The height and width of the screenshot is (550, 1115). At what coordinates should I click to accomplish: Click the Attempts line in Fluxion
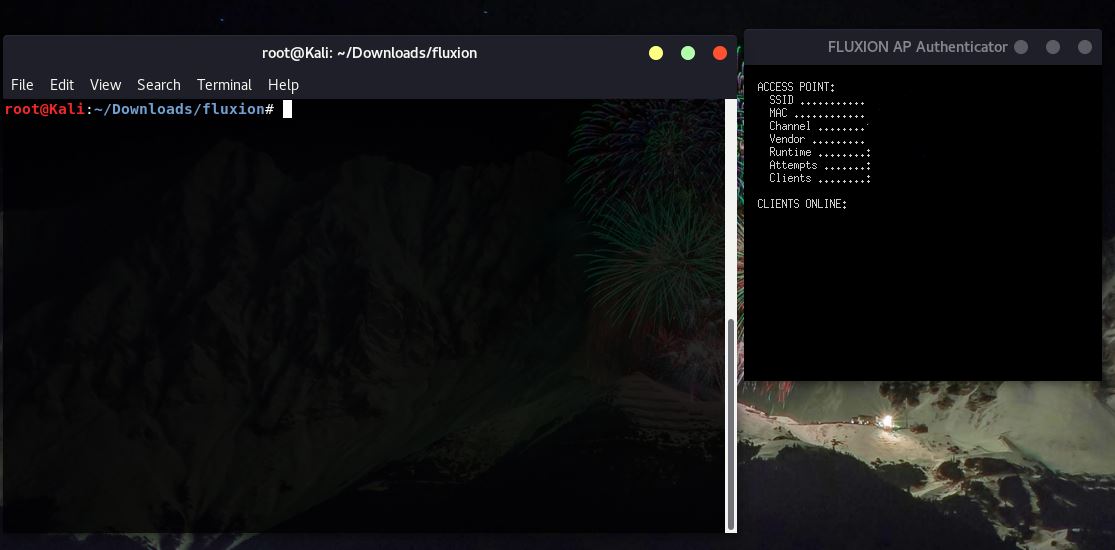tap(820, 165)
